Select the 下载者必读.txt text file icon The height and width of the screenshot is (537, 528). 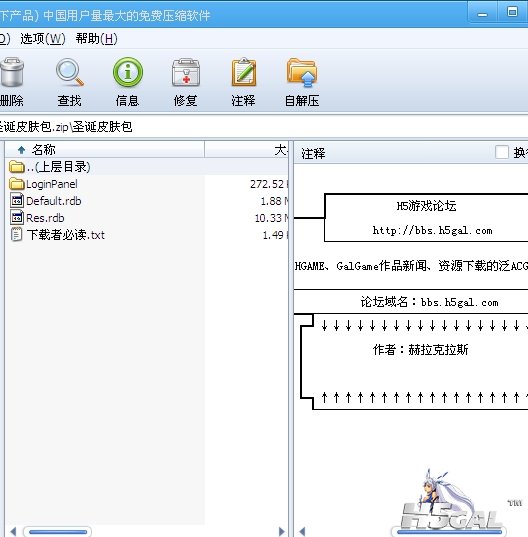click(16, 235)
